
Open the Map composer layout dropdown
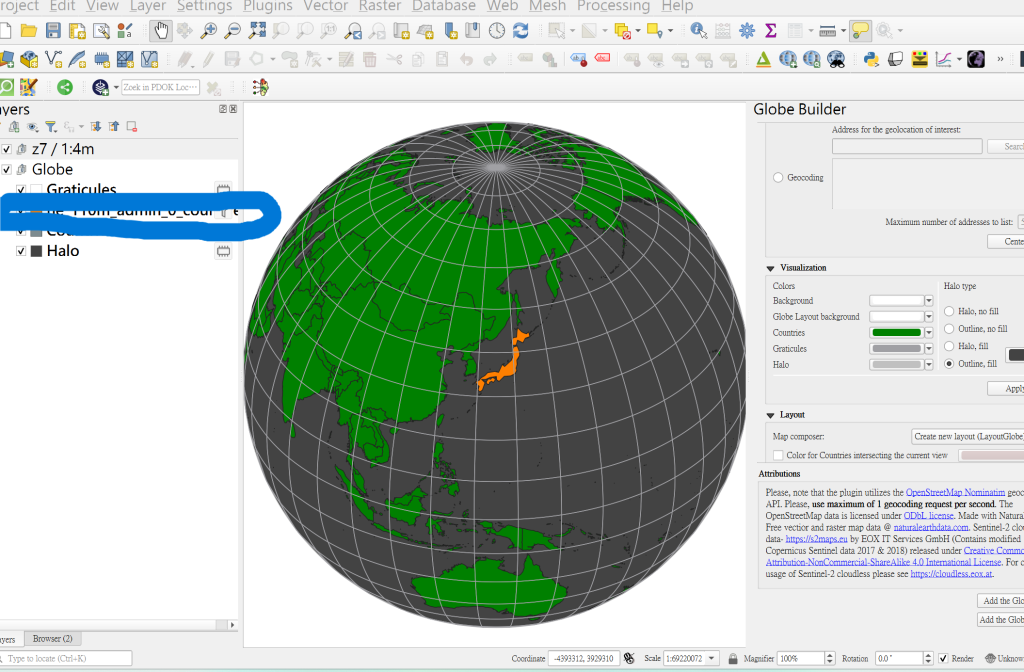click(967, 436)
